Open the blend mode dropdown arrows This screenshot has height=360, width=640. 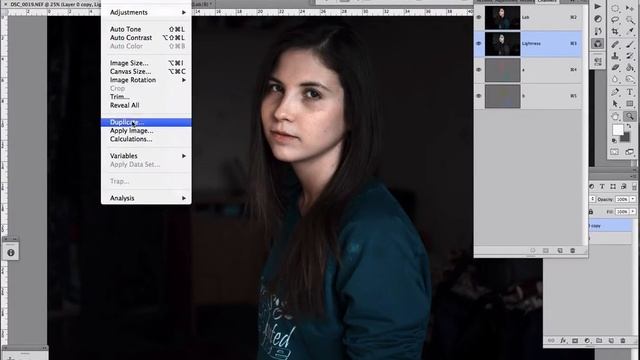(593, 199)
